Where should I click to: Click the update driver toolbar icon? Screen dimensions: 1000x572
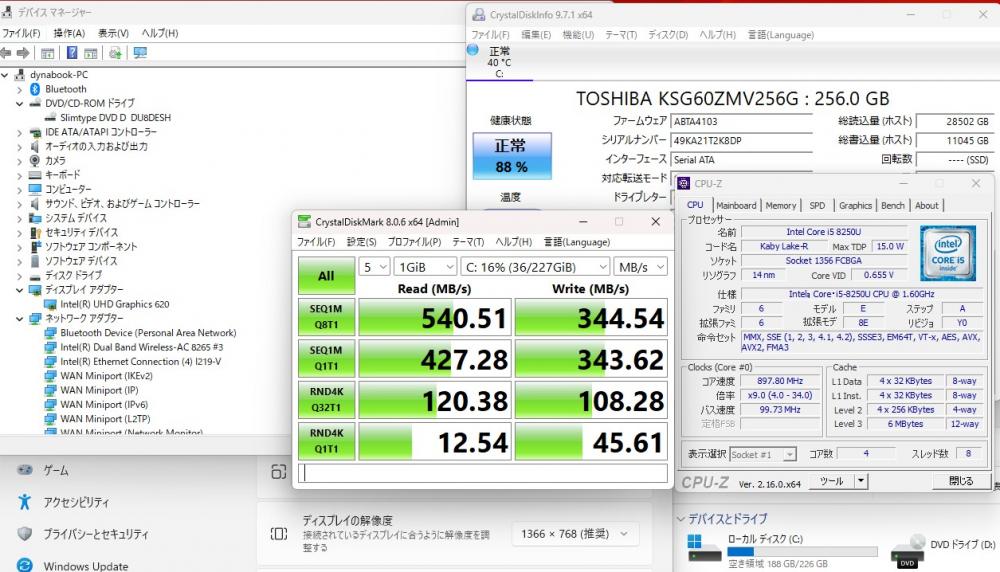(116, 53)
